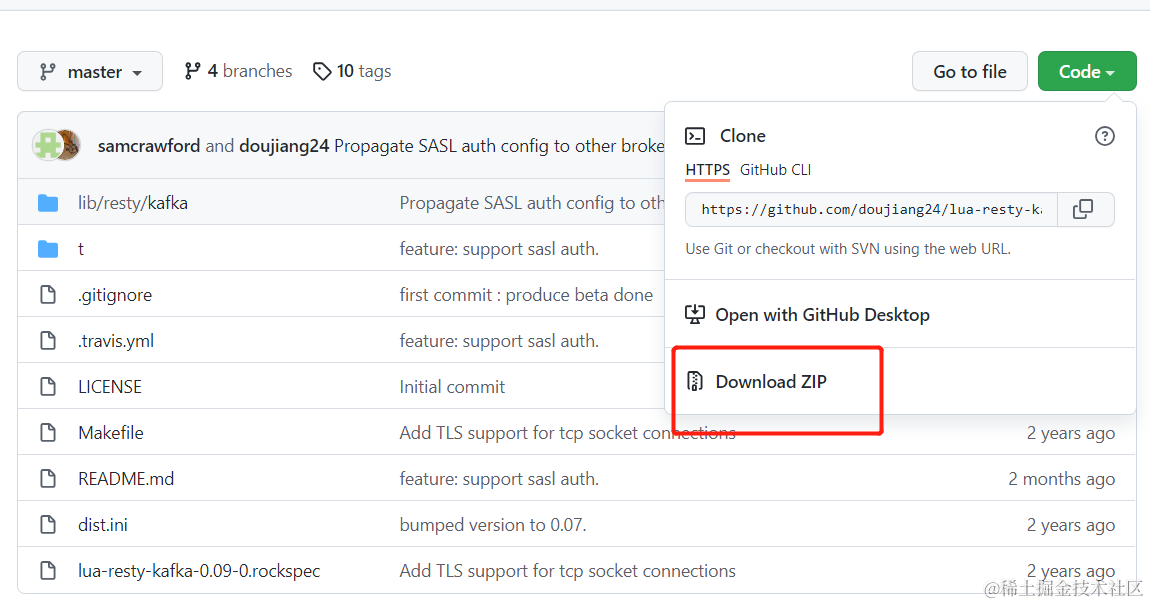The image size is (1150, 605).
Task: Open the master branch dropdown
Action: coord(90,71)
